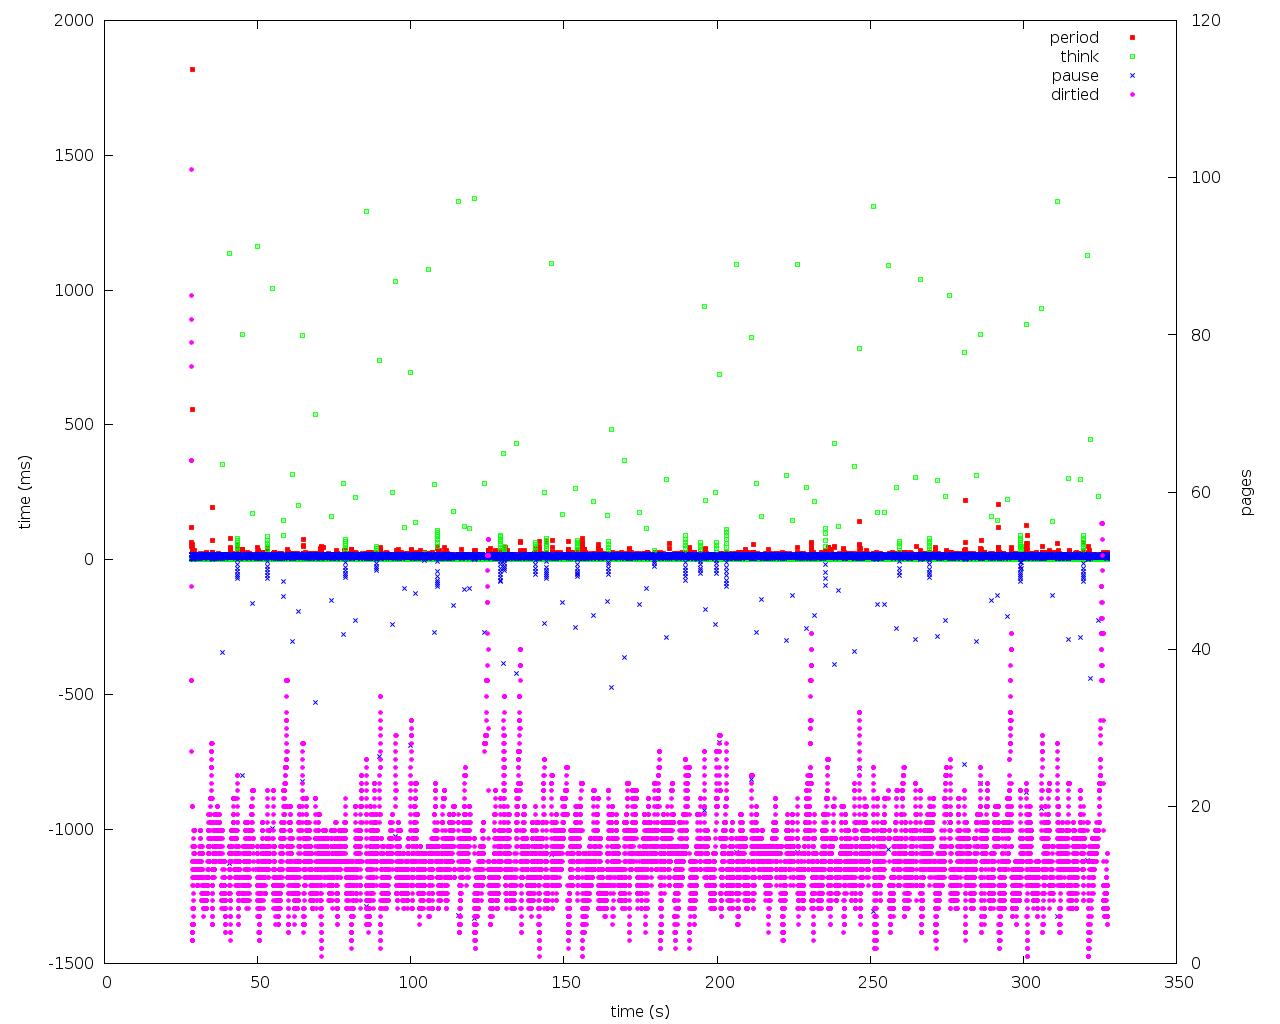
Task: Click the 'pages' right axis title
Action: tap(1246, 492)
